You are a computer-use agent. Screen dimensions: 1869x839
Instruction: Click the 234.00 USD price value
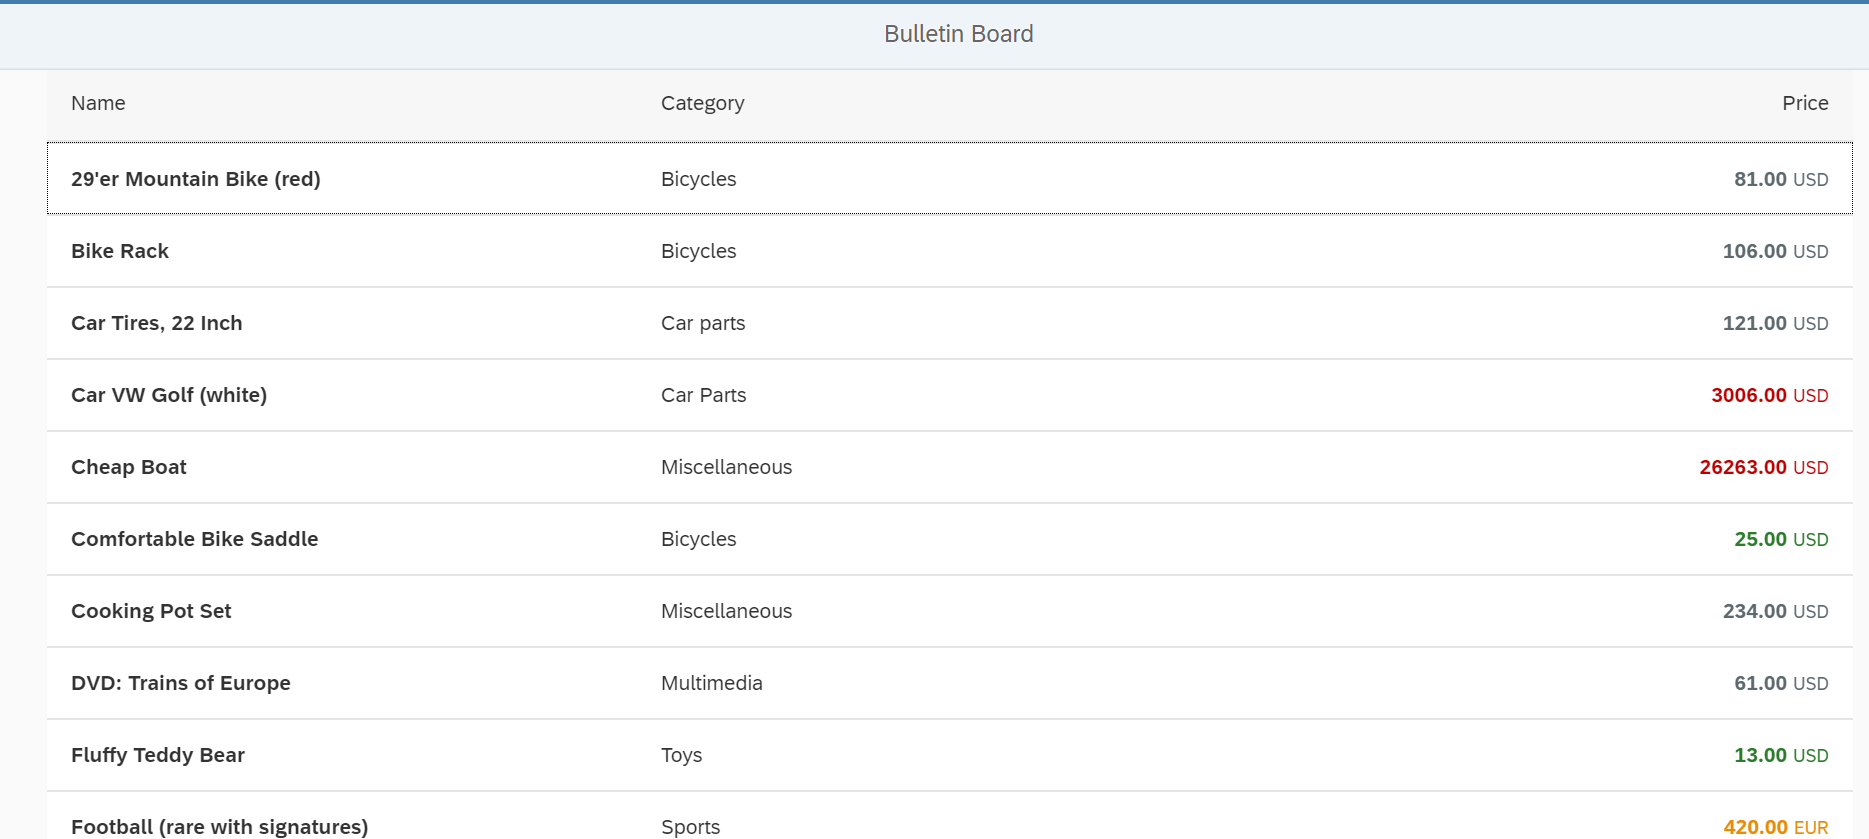[1775, 611]
